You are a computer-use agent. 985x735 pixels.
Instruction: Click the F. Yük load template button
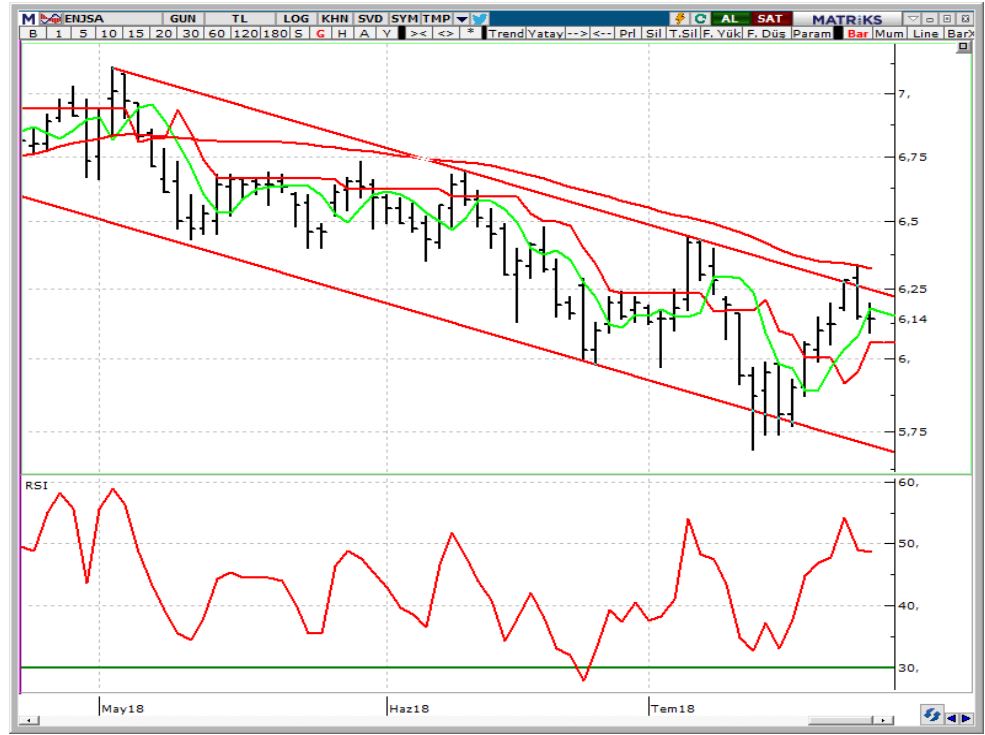[721, 33]
